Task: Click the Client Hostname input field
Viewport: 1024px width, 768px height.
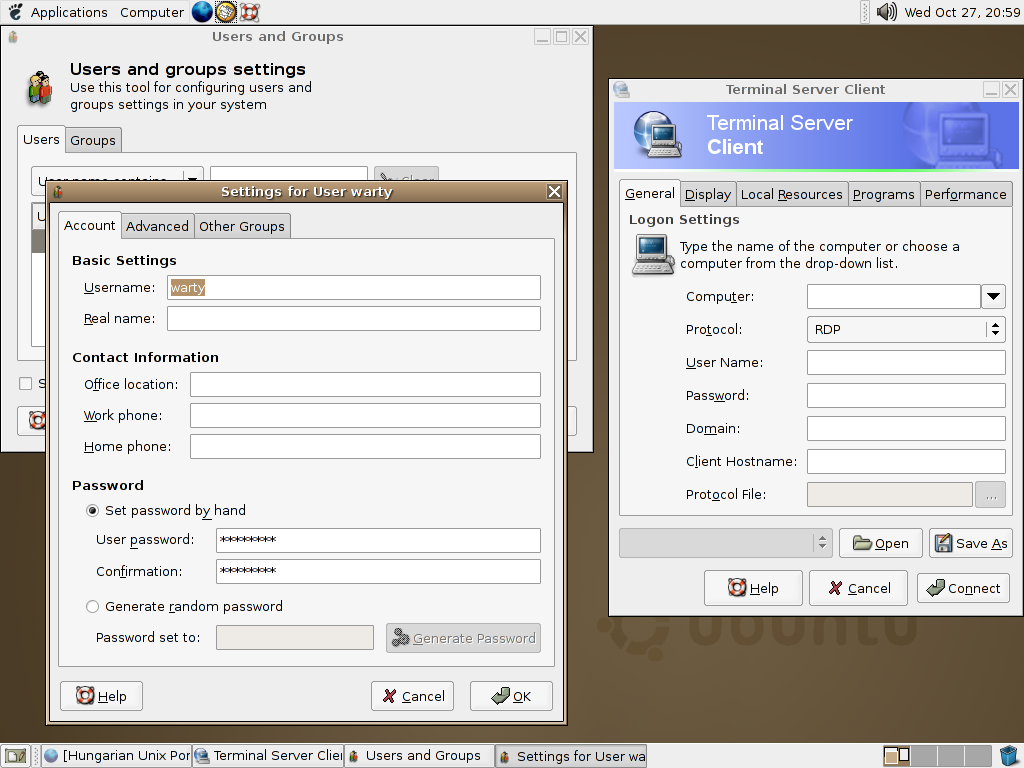Action: 906,462
